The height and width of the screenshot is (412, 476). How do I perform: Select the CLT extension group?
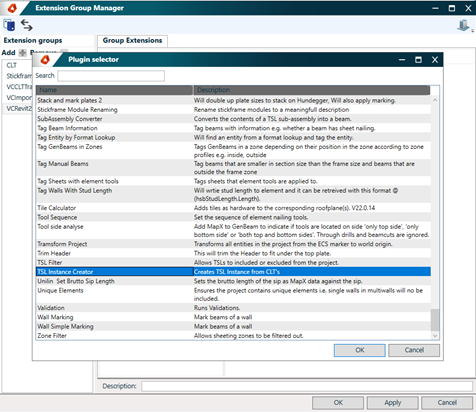coord(12,65)
